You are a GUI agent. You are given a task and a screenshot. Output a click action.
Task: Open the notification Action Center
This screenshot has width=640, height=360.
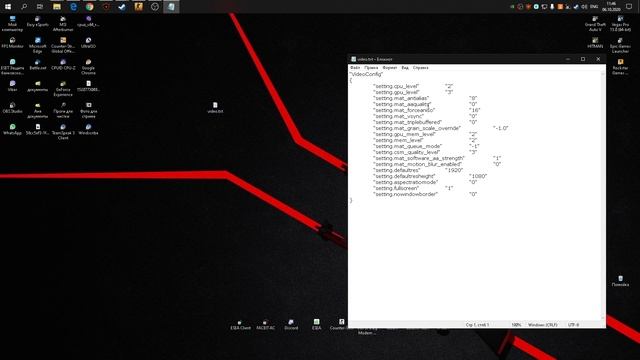629,7
